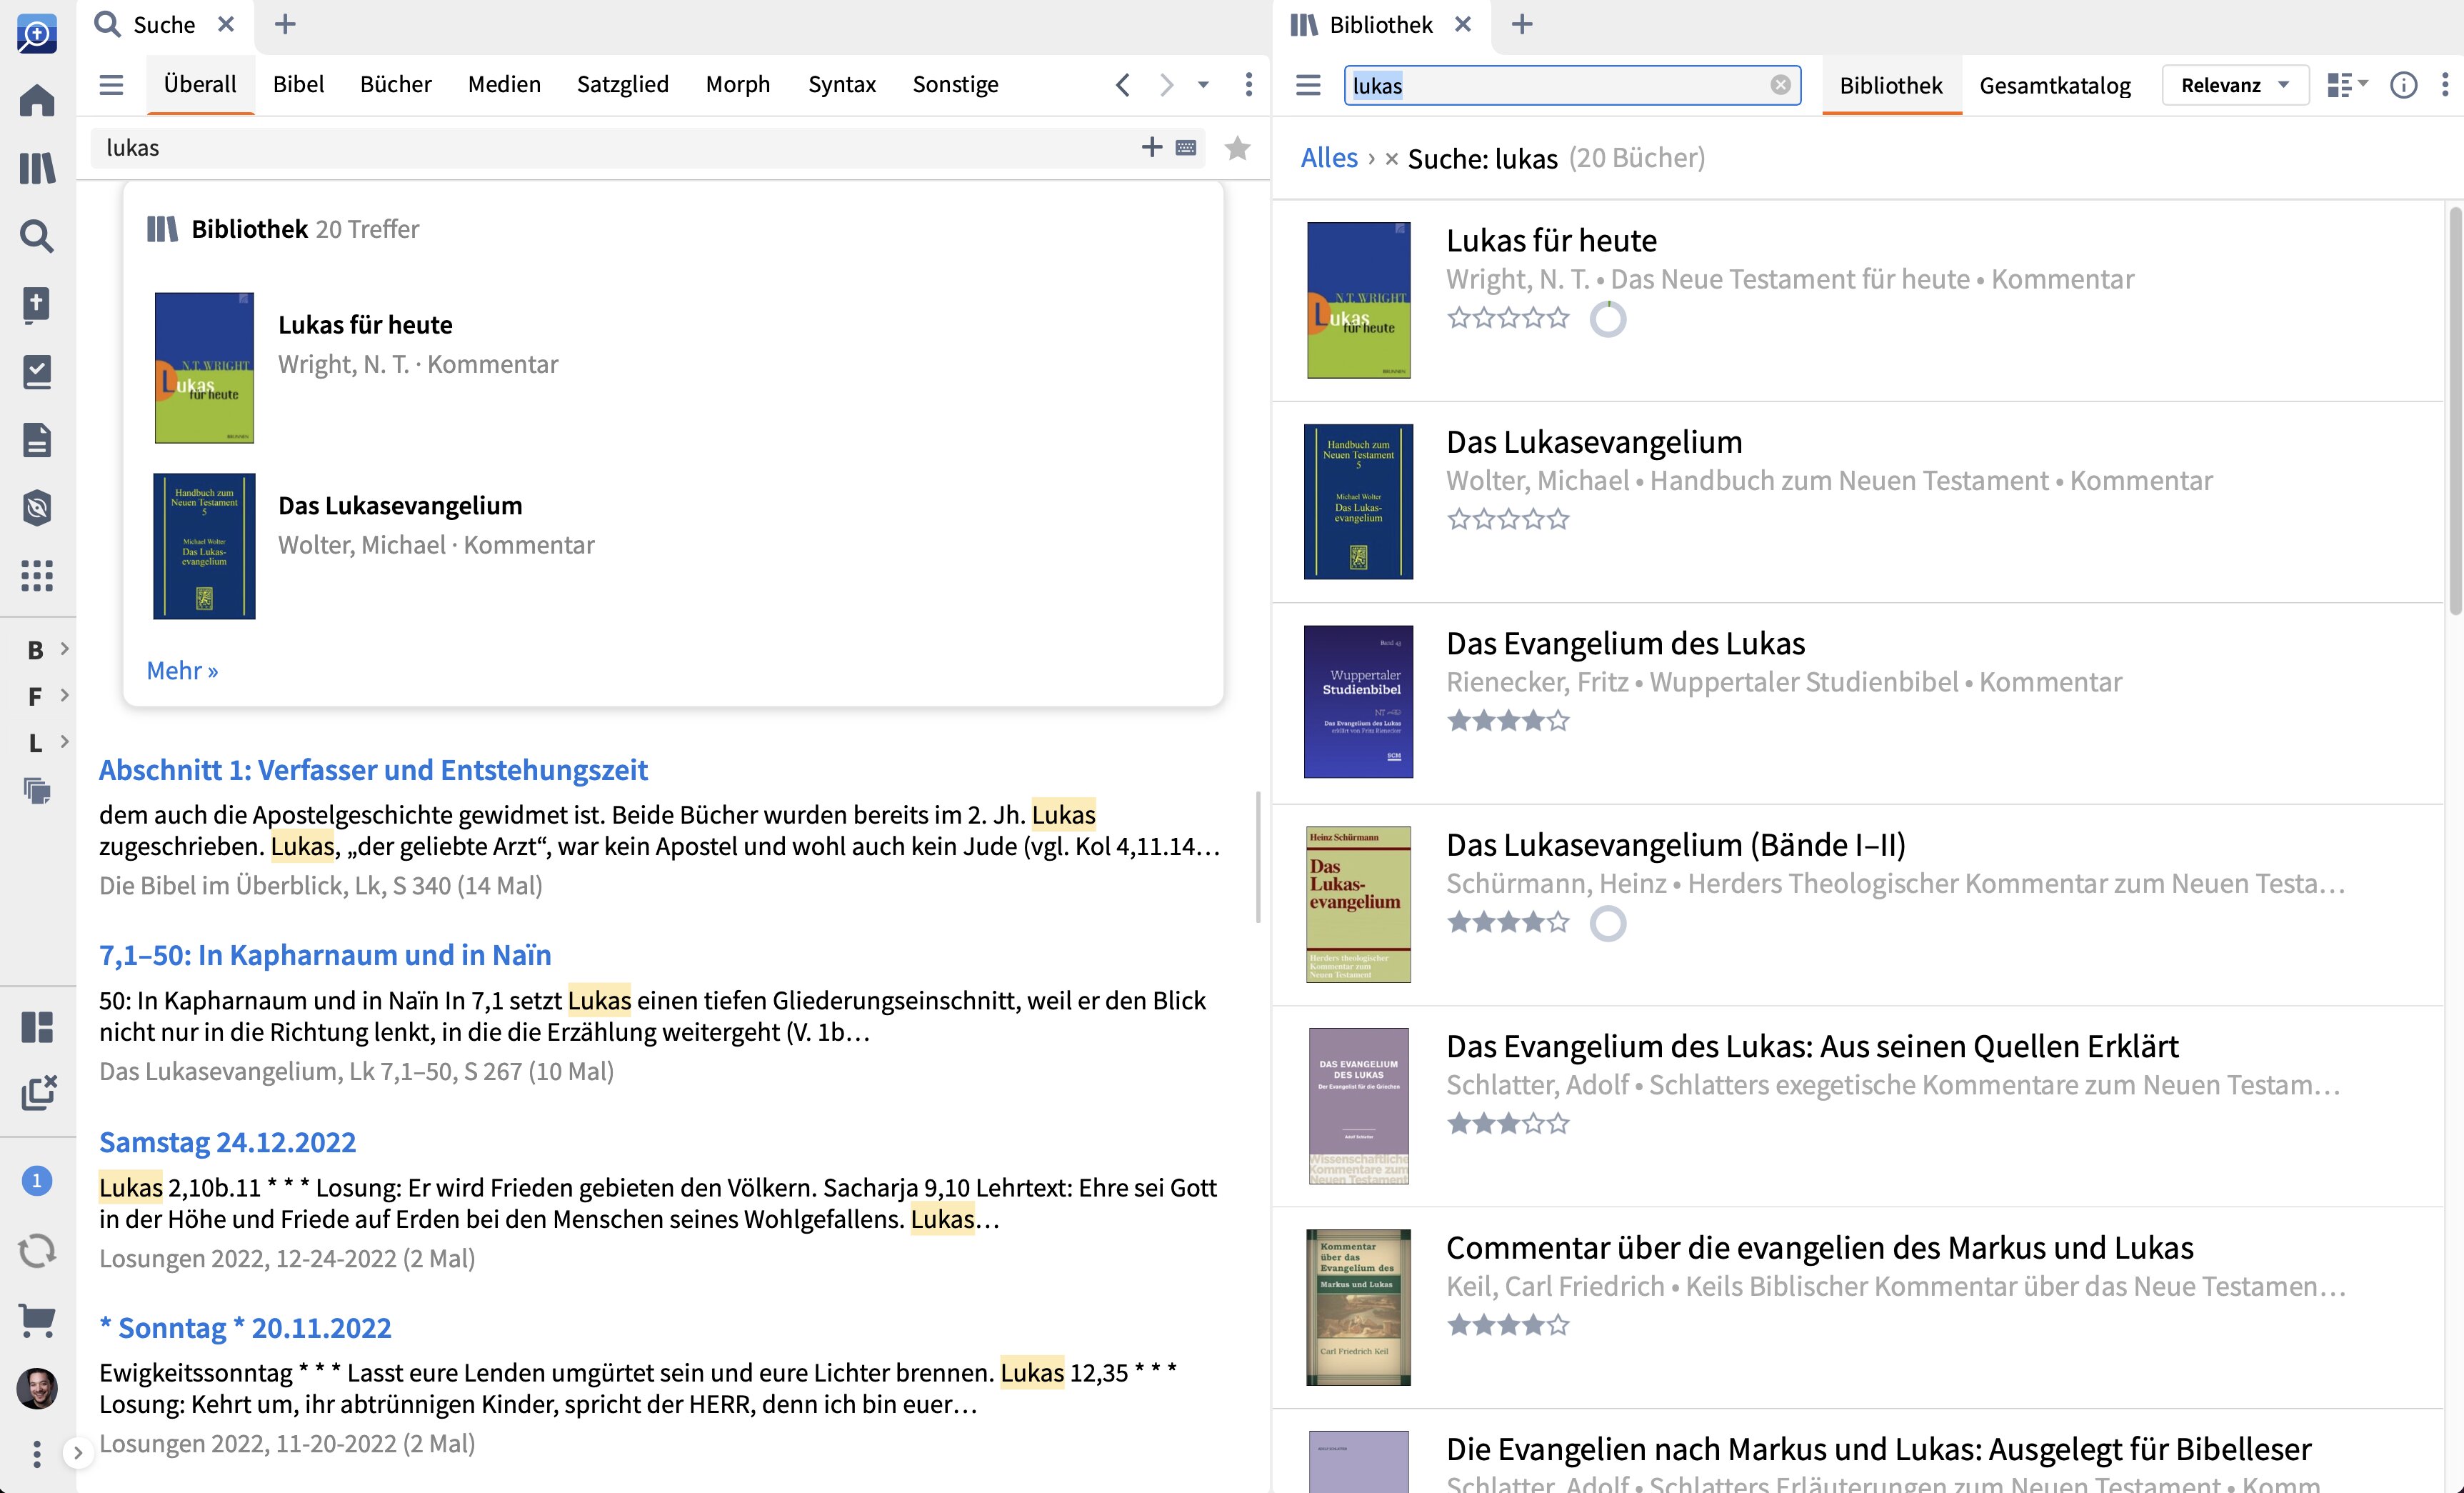Open the keyboard icon in the search field

(1186, 148)
